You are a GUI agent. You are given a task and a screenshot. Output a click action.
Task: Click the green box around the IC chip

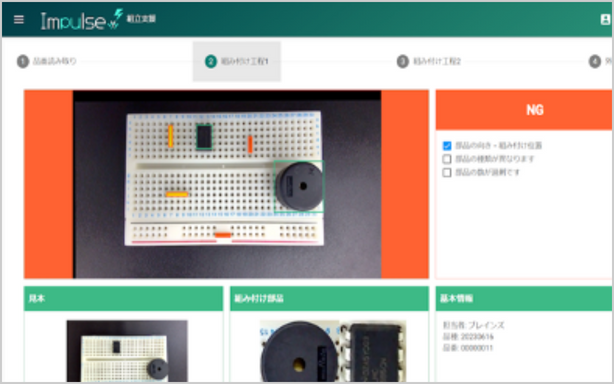tap(204, 137)
